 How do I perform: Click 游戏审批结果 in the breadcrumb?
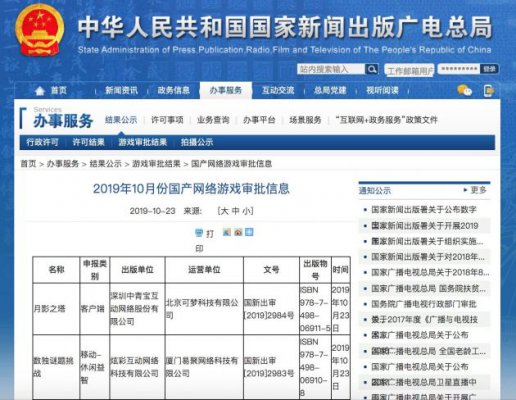click(x=156, y=164)
